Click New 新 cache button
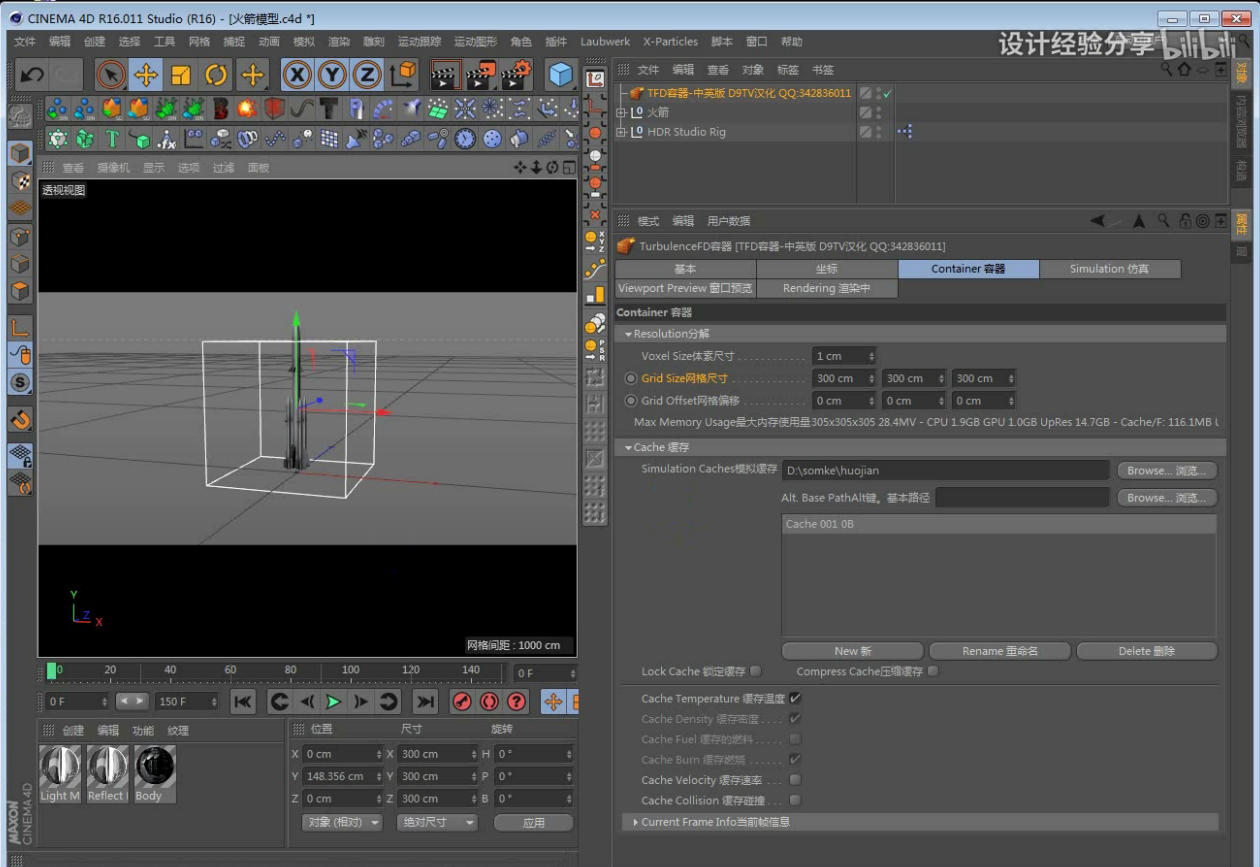 (x=853, y=651)
